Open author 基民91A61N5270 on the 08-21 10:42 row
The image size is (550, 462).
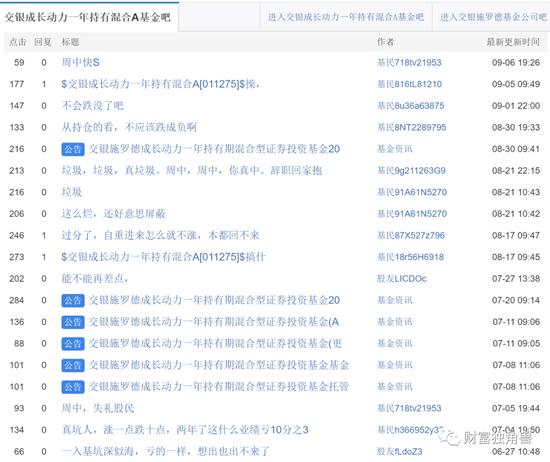pyautogui.click(x=412, y=214)
